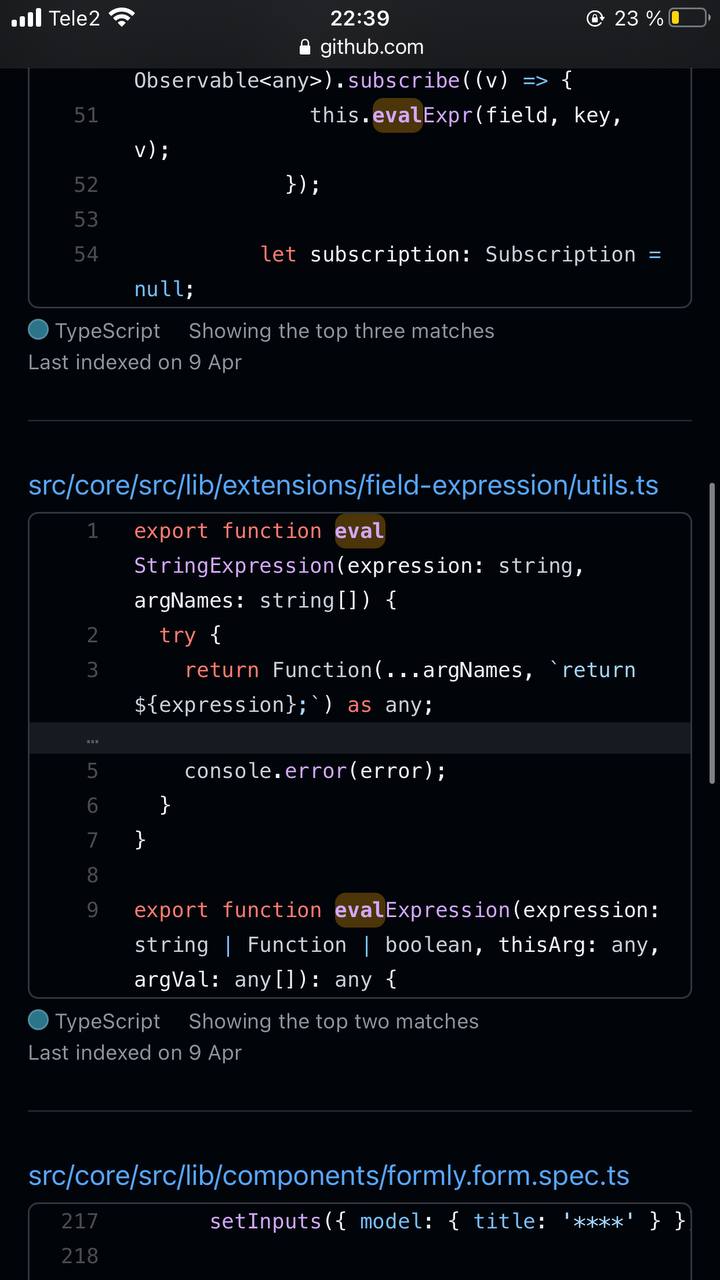Image resolution: width=720 pixels, height=1280 pixels.
Task: Tap 'Last indexed on 9 Apr' under utils.ts
Action: pos(135,1052)
